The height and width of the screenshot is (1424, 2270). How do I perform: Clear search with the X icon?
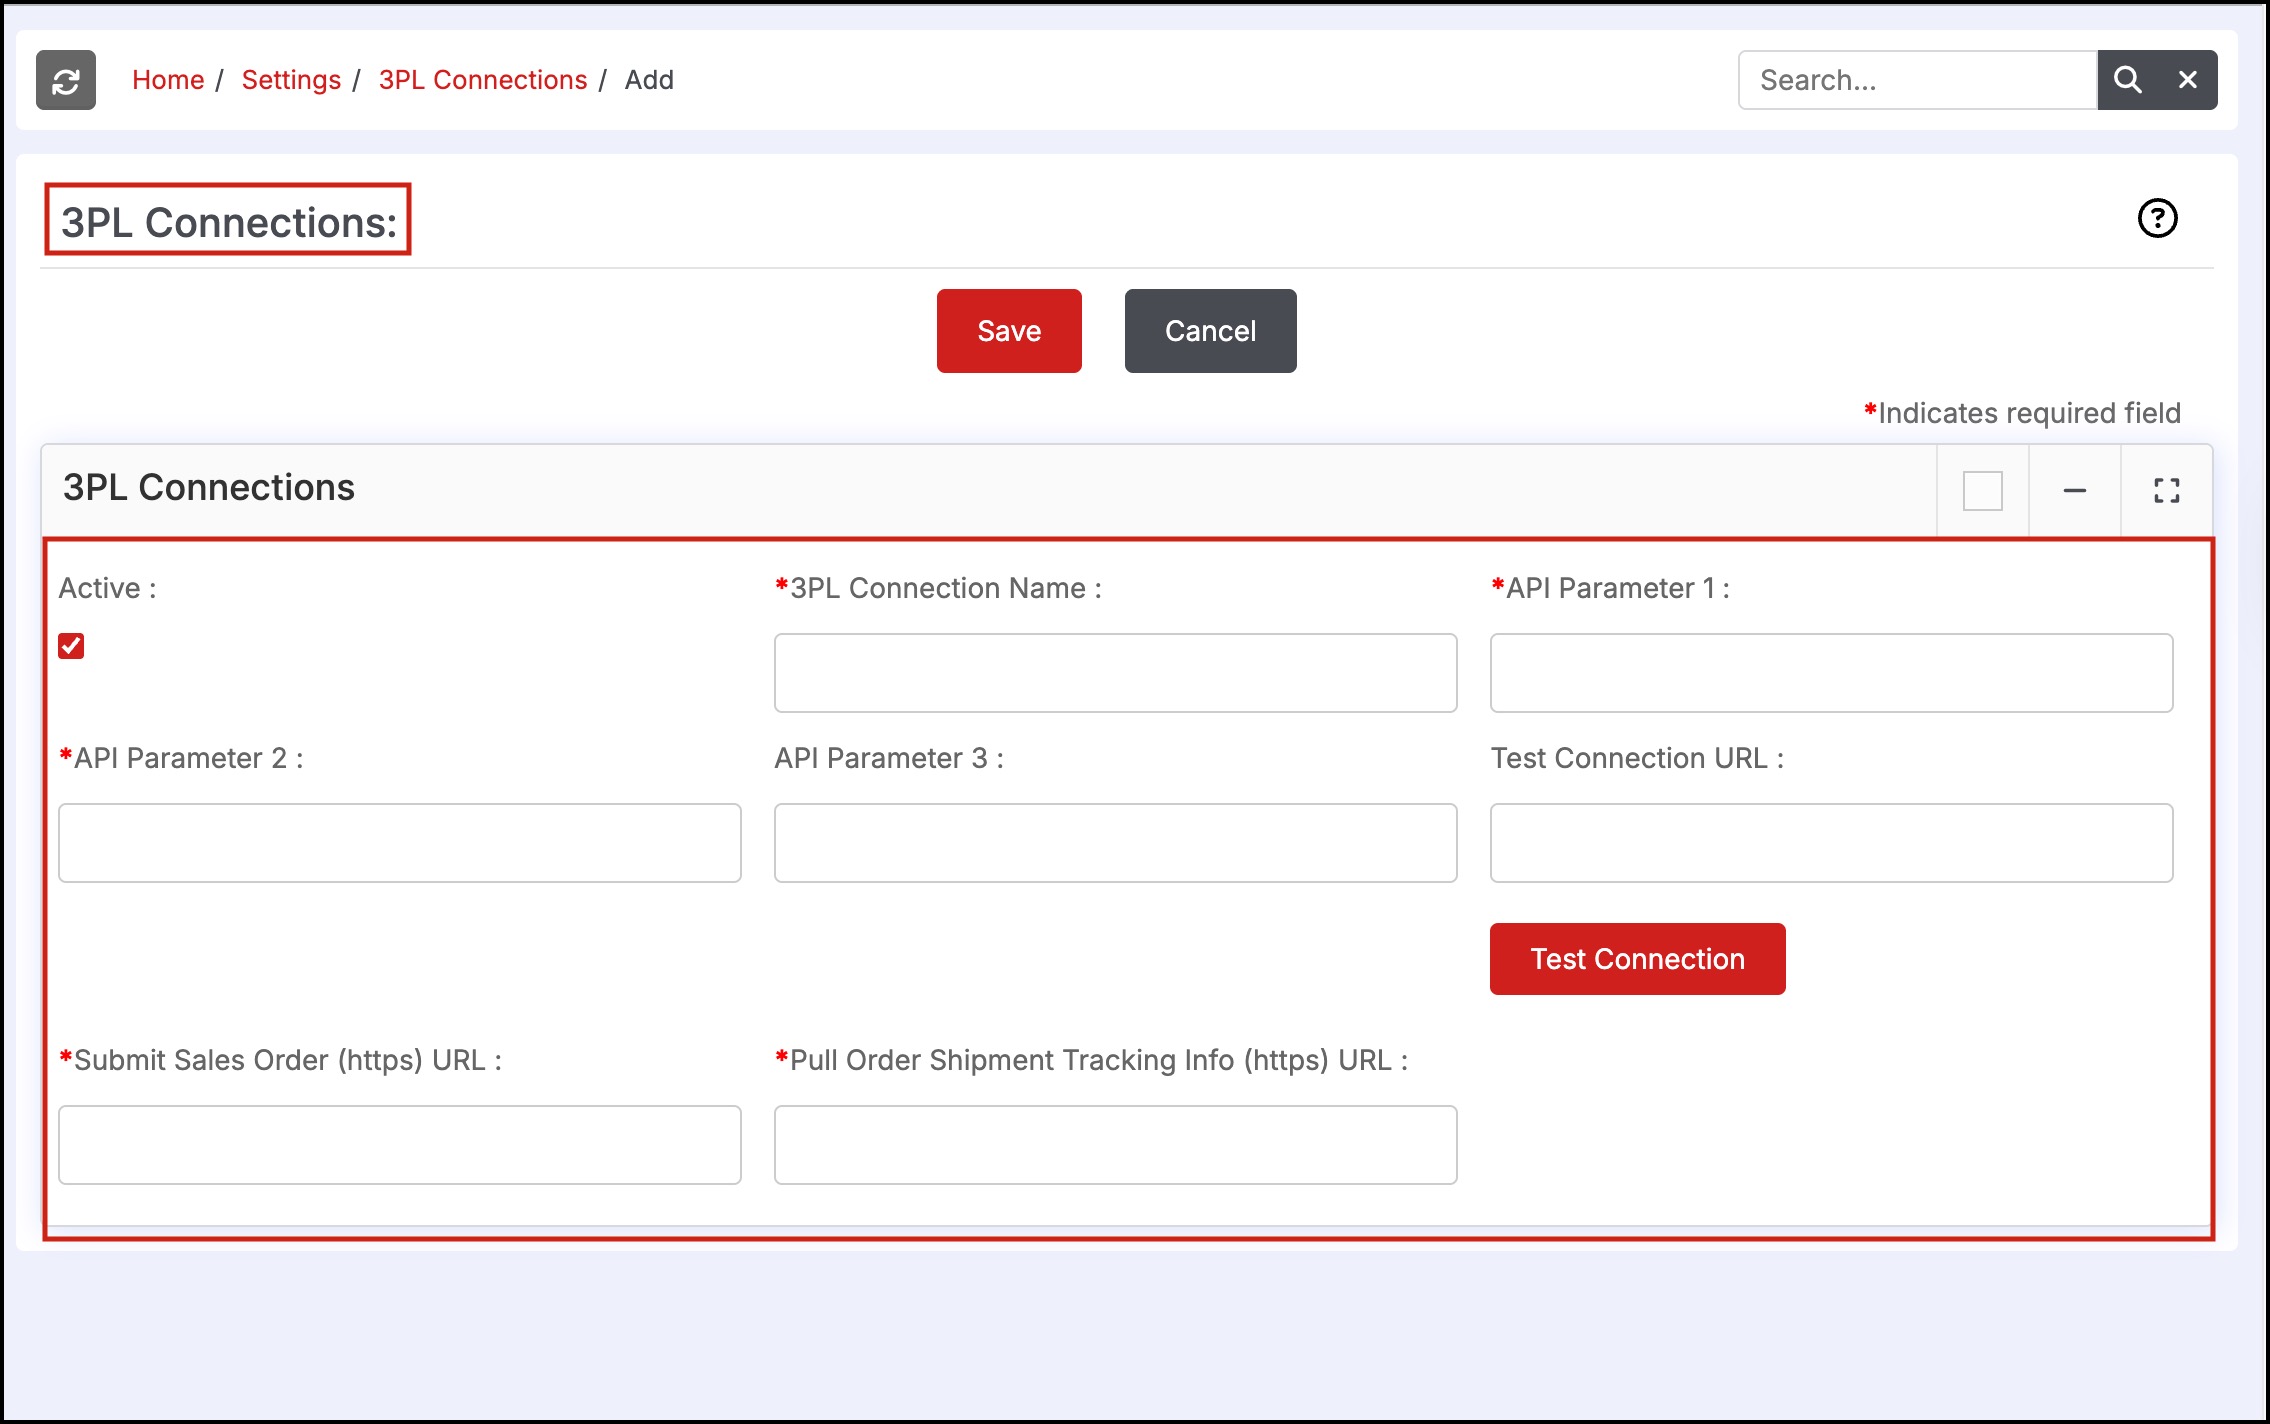[x=2188, y=80]
